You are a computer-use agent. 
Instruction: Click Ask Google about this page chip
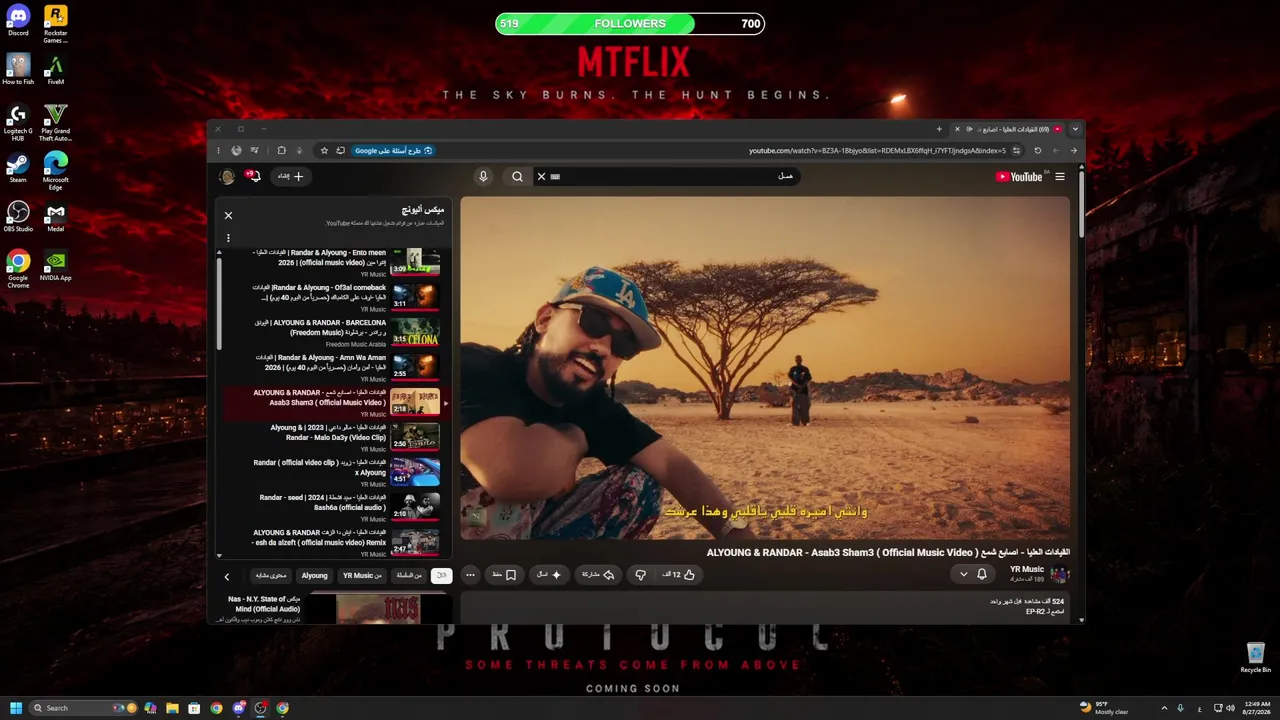click(393, 151)
